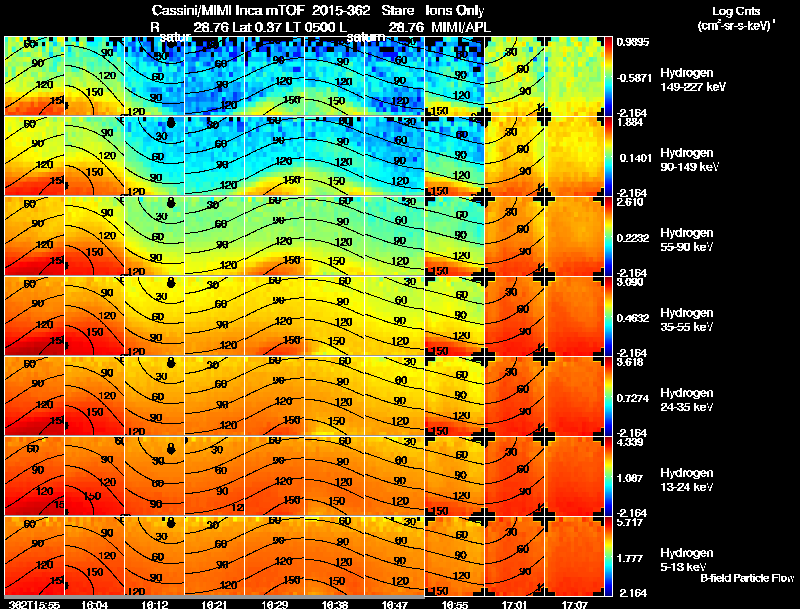
Task: Click the 'MIMI/APL' text in the header
Action: click(461, 27)
